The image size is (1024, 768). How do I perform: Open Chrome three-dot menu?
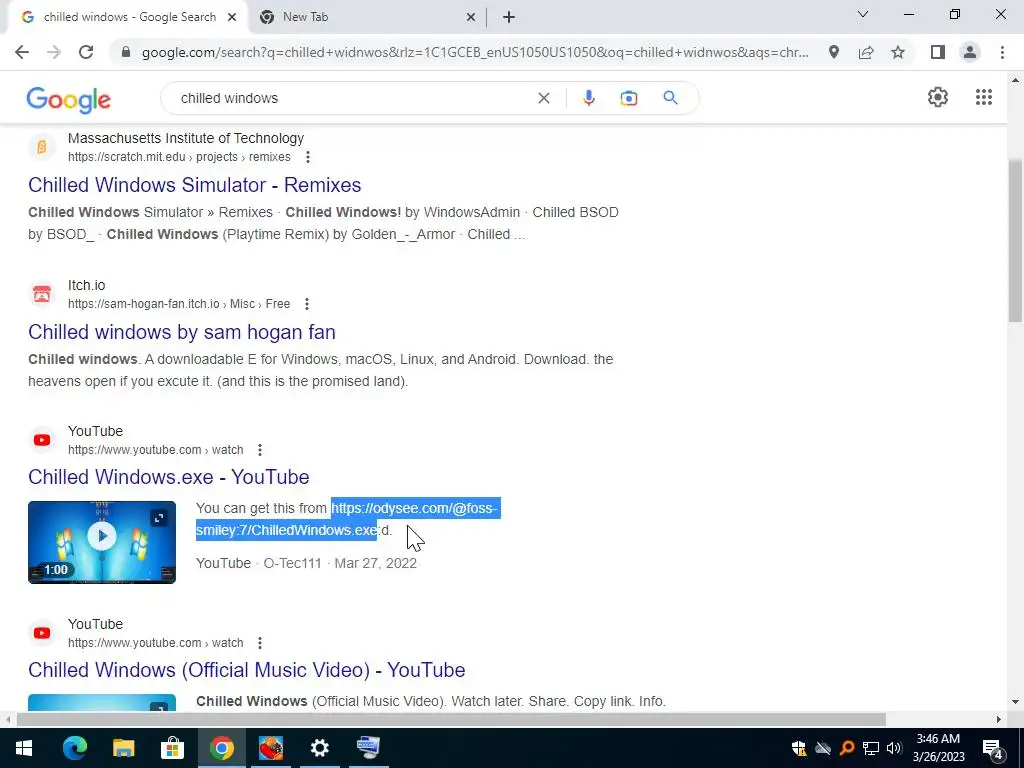1002,52
